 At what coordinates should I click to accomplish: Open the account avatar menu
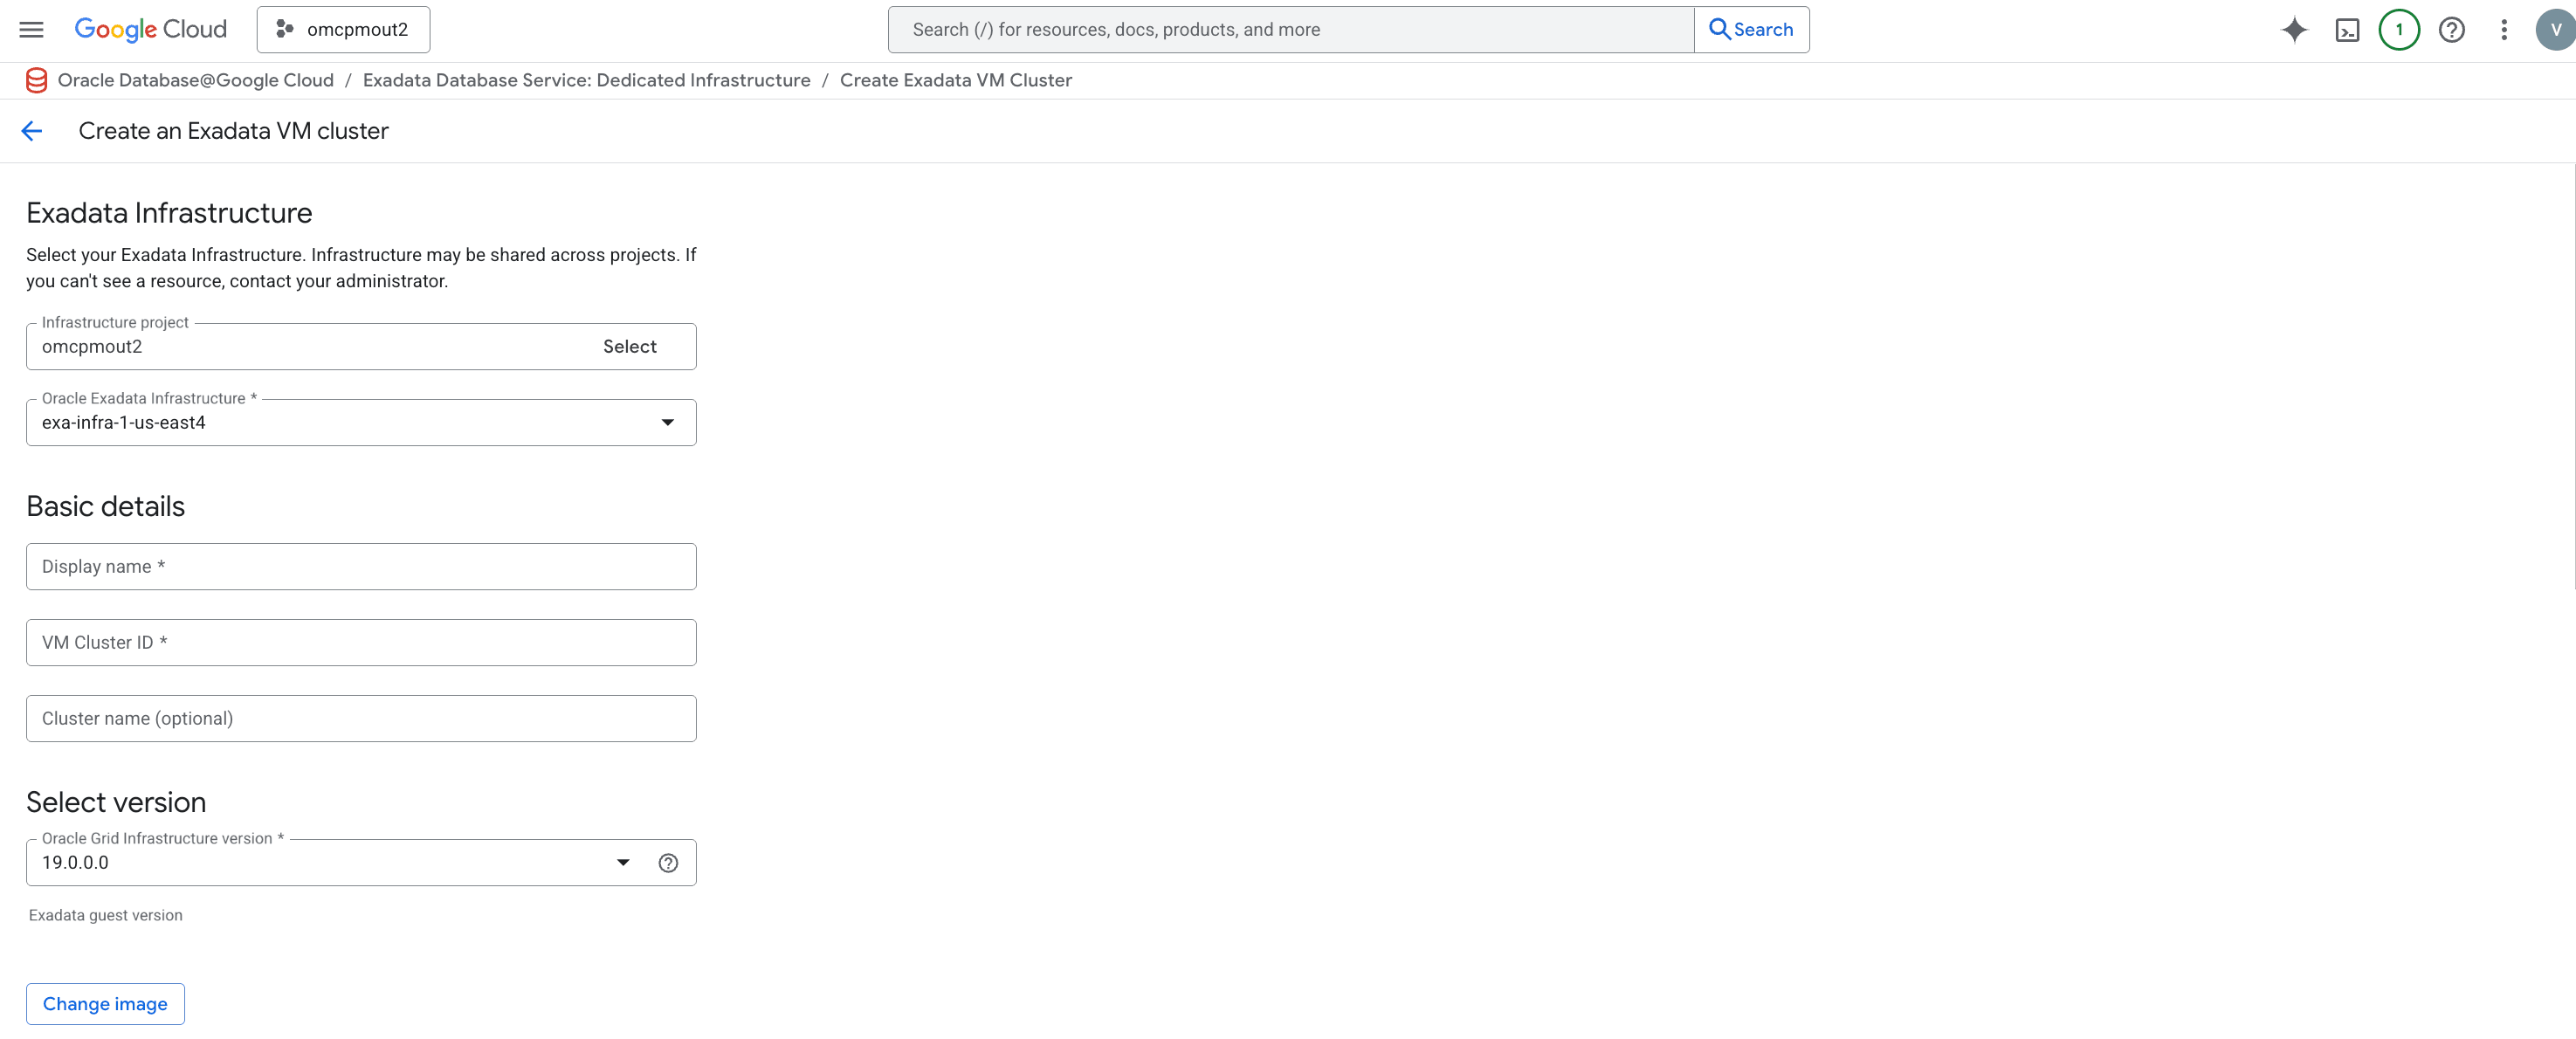[x=2553, y=29]
